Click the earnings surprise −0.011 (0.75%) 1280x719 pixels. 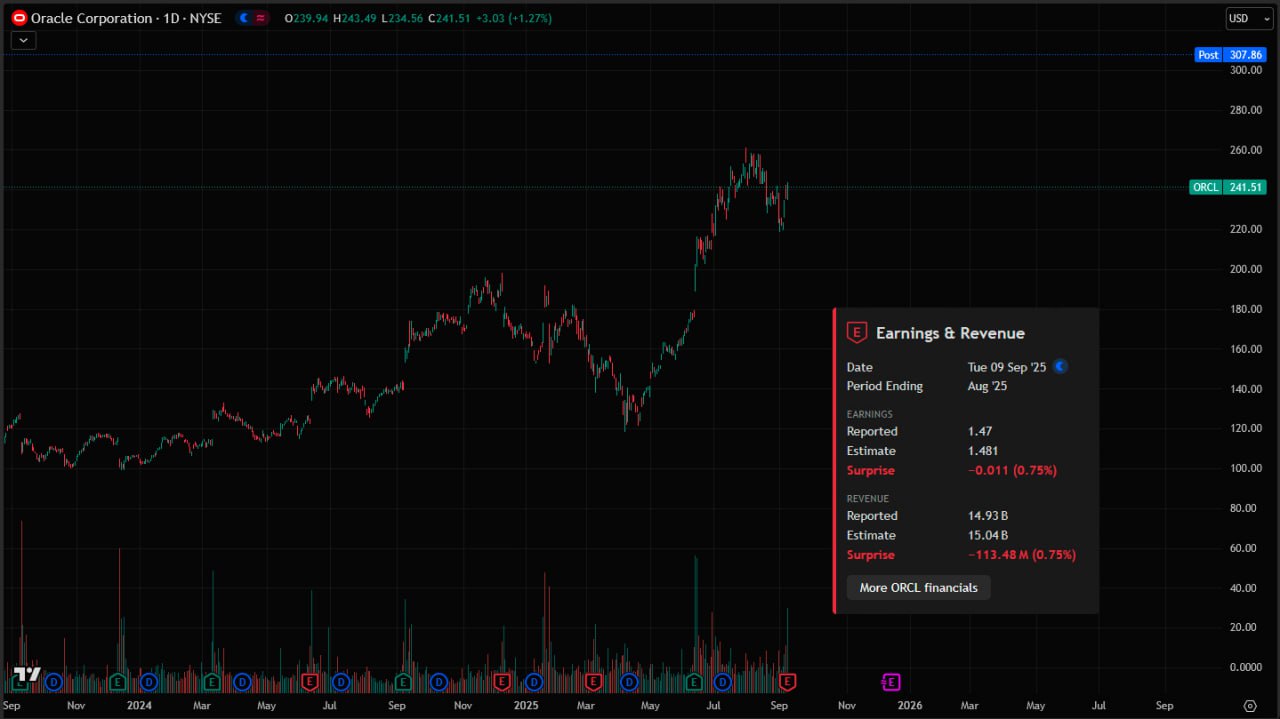tap(1012, 470)
